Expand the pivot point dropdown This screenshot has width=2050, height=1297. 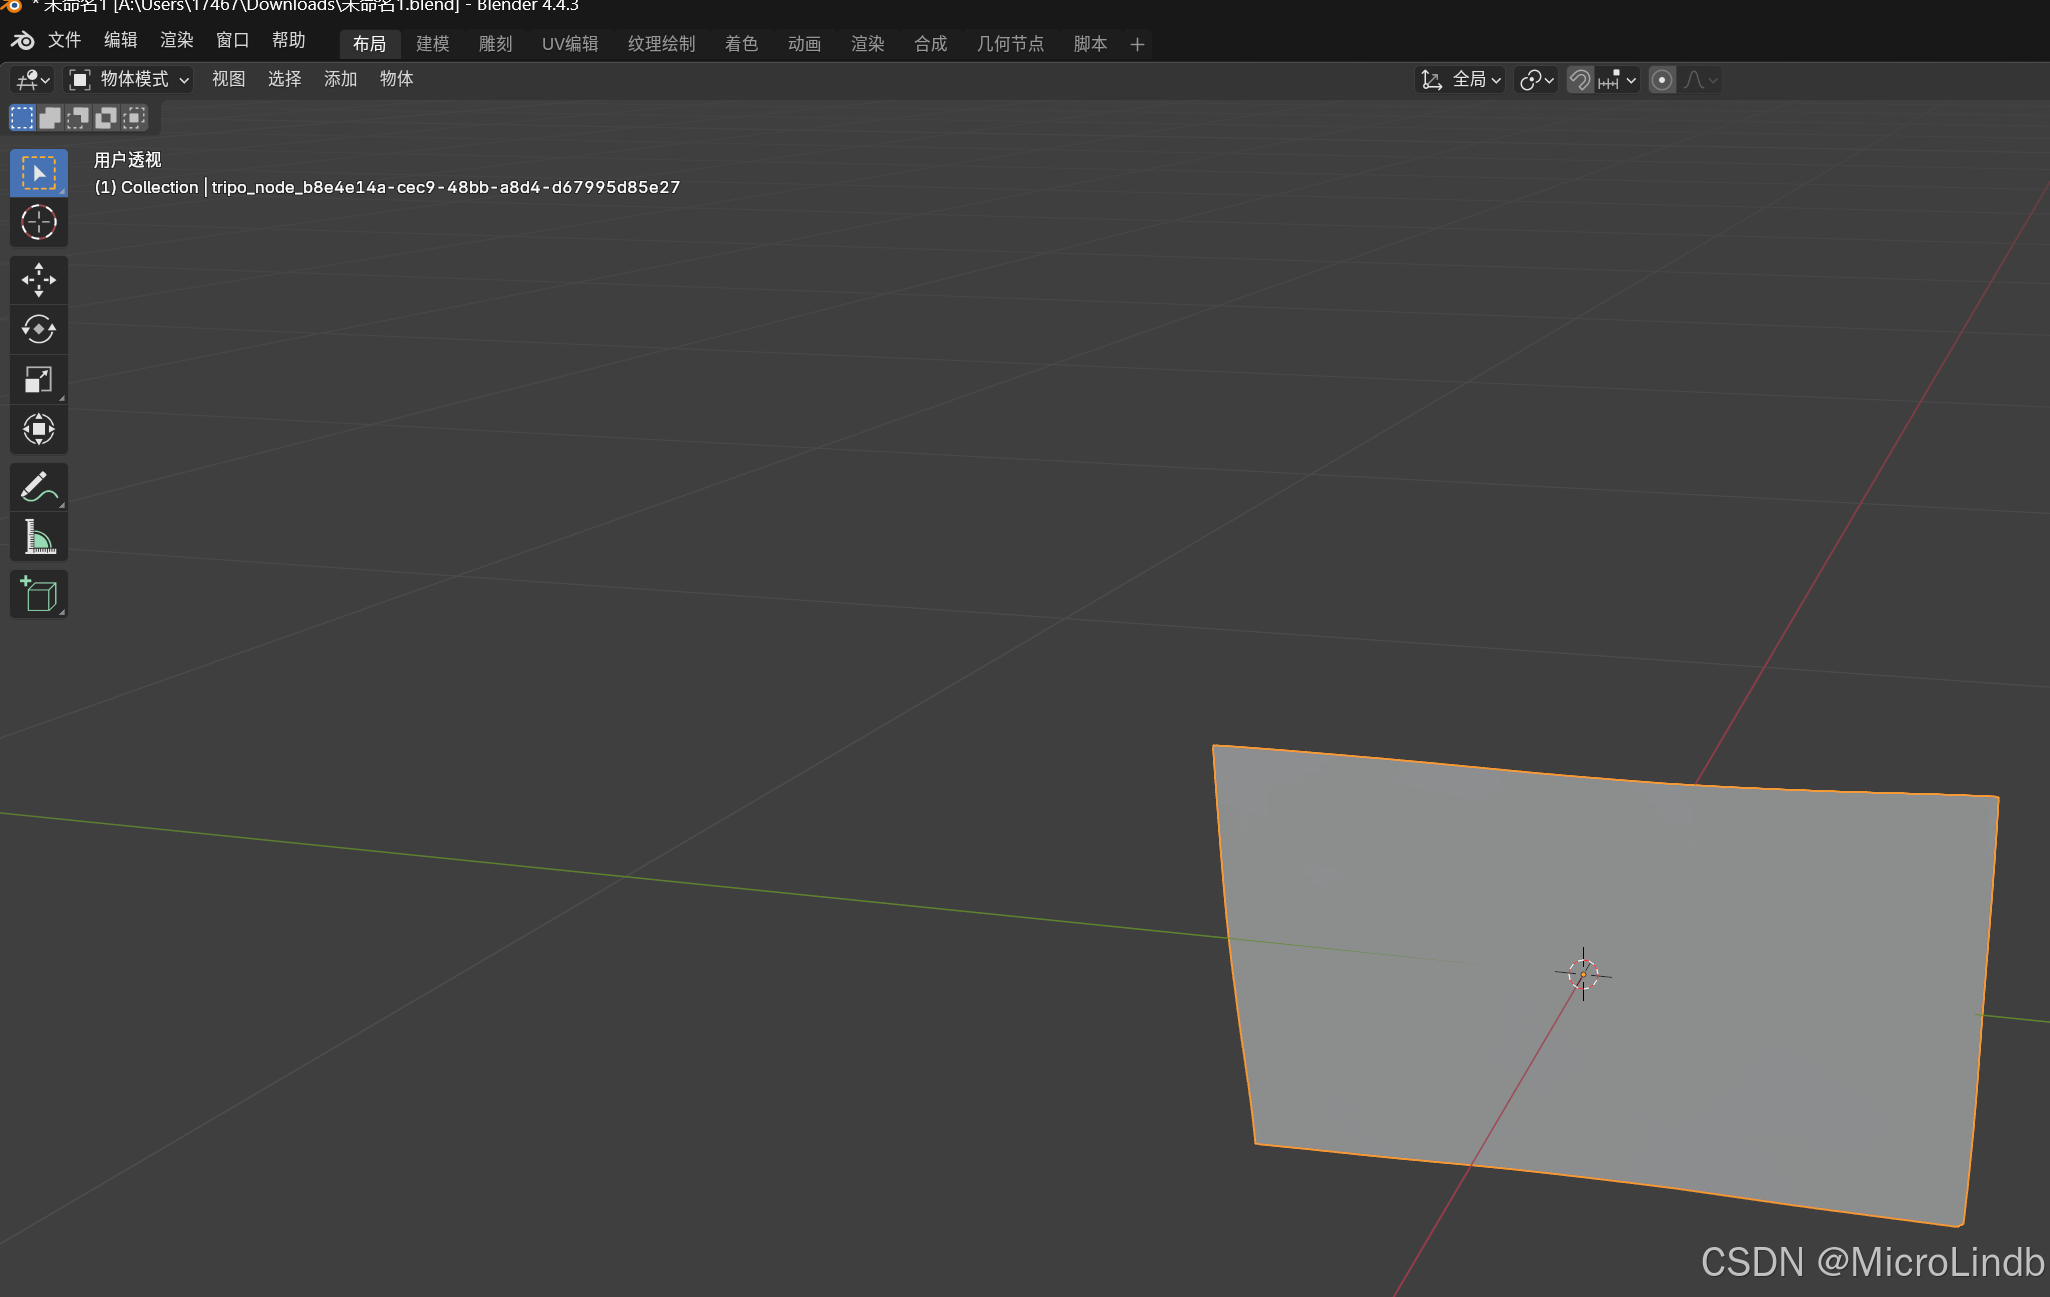1536,80
